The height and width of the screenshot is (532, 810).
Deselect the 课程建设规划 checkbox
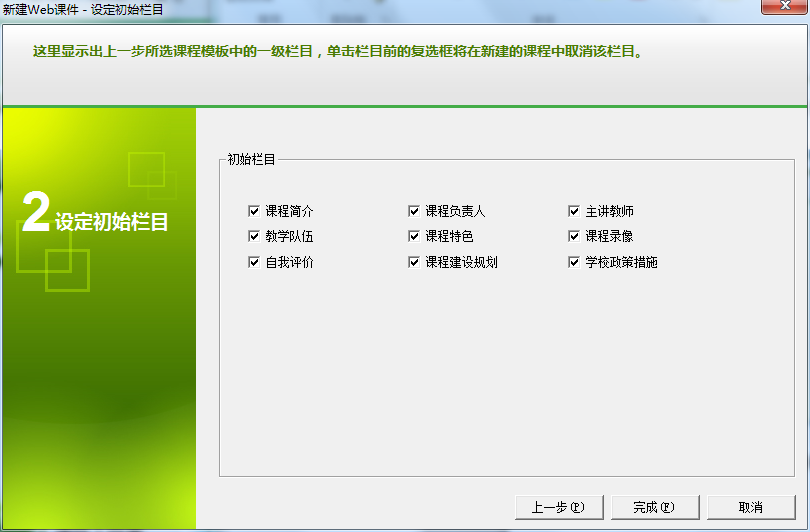[x=414, y=262]
